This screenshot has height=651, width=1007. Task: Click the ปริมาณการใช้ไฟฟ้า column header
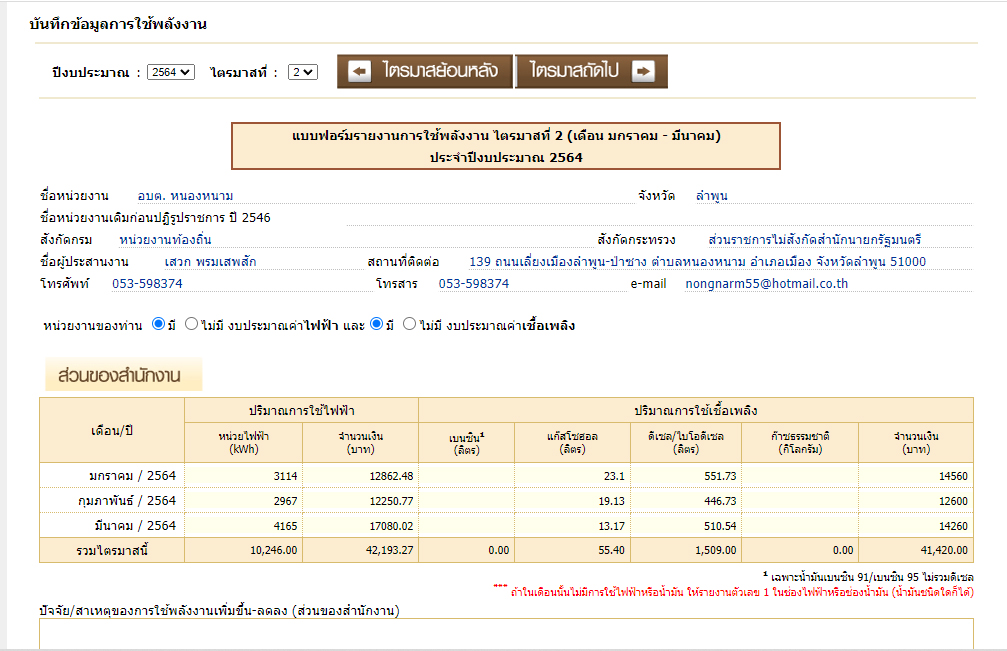tap(301, 410)
